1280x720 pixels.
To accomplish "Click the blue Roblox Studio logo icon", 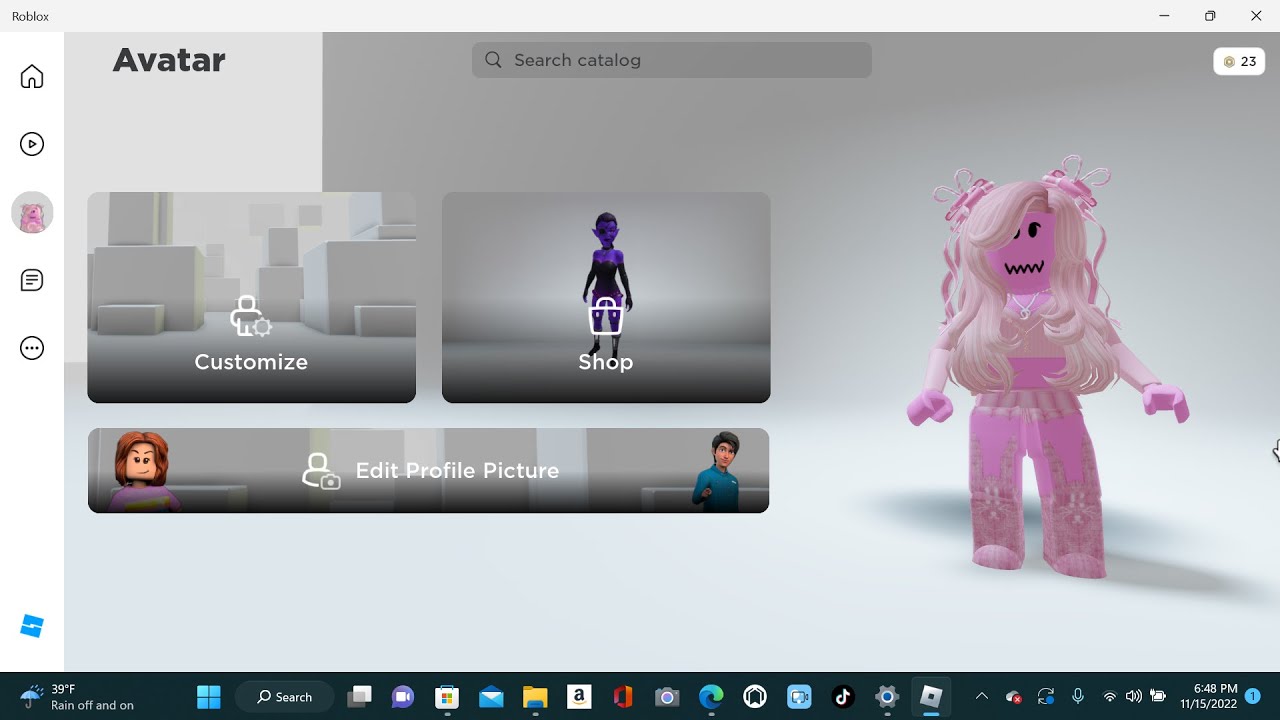I will click(x=32, y=626).
